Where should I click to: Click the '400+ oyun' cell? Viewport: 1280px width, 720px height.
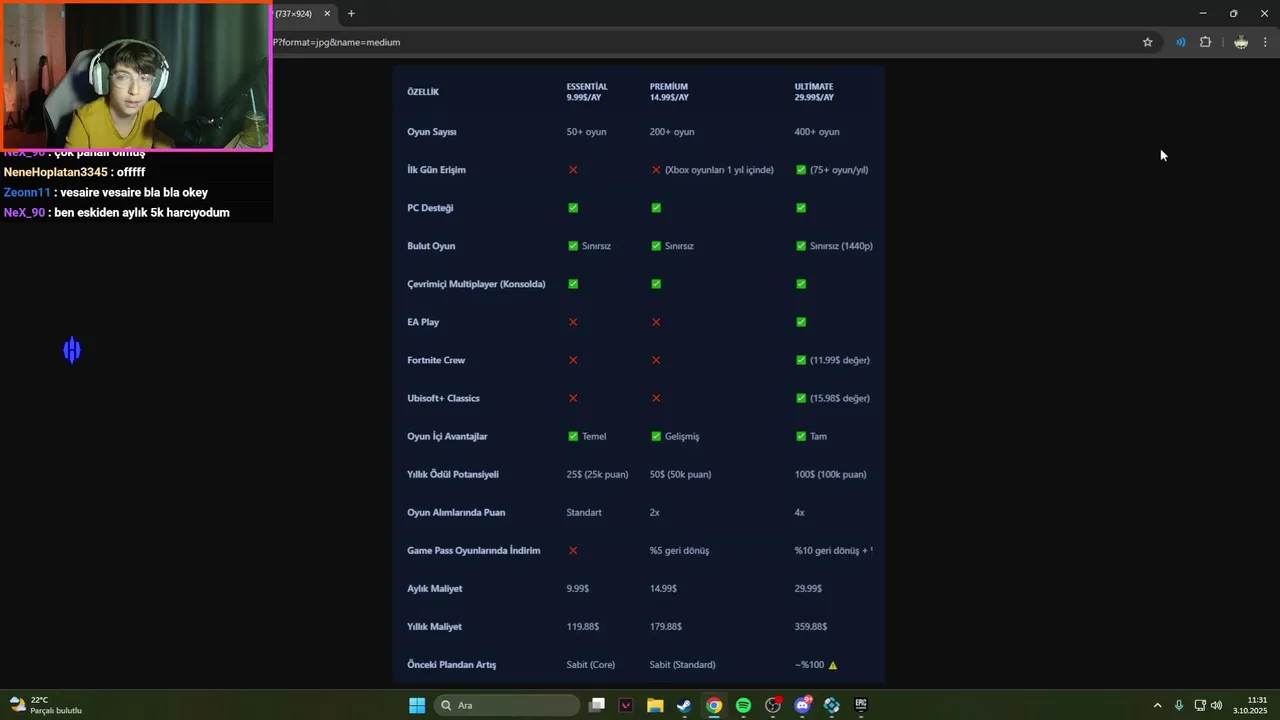817,132
